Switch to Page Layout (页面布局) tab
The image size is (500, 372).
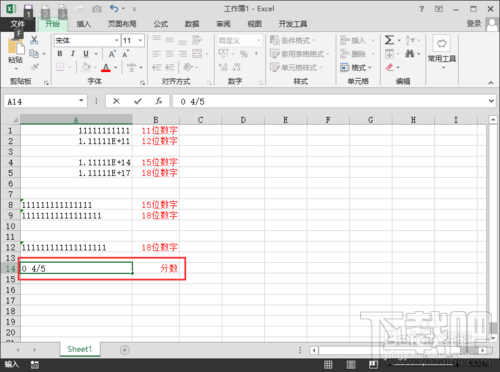122,24
